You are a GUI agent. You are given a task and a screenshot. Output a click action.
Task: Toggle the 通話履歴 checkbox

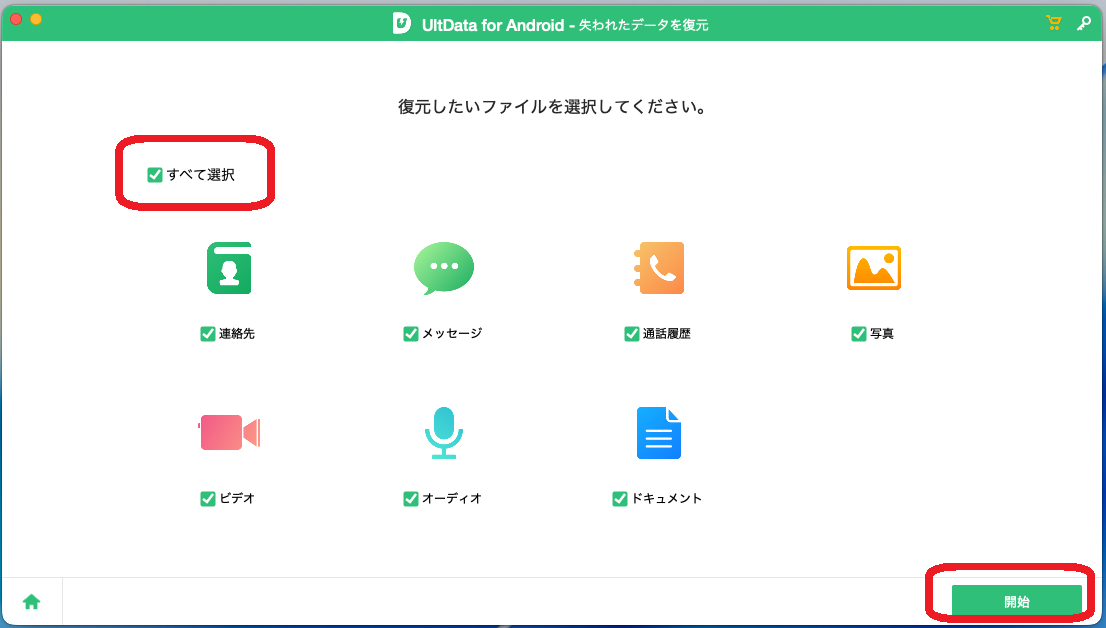click(x=632, y=334)
